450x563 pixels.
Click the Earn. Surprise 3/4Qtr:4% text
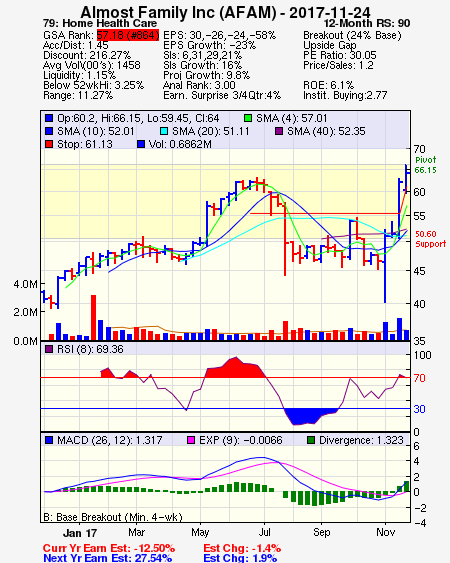222,96
